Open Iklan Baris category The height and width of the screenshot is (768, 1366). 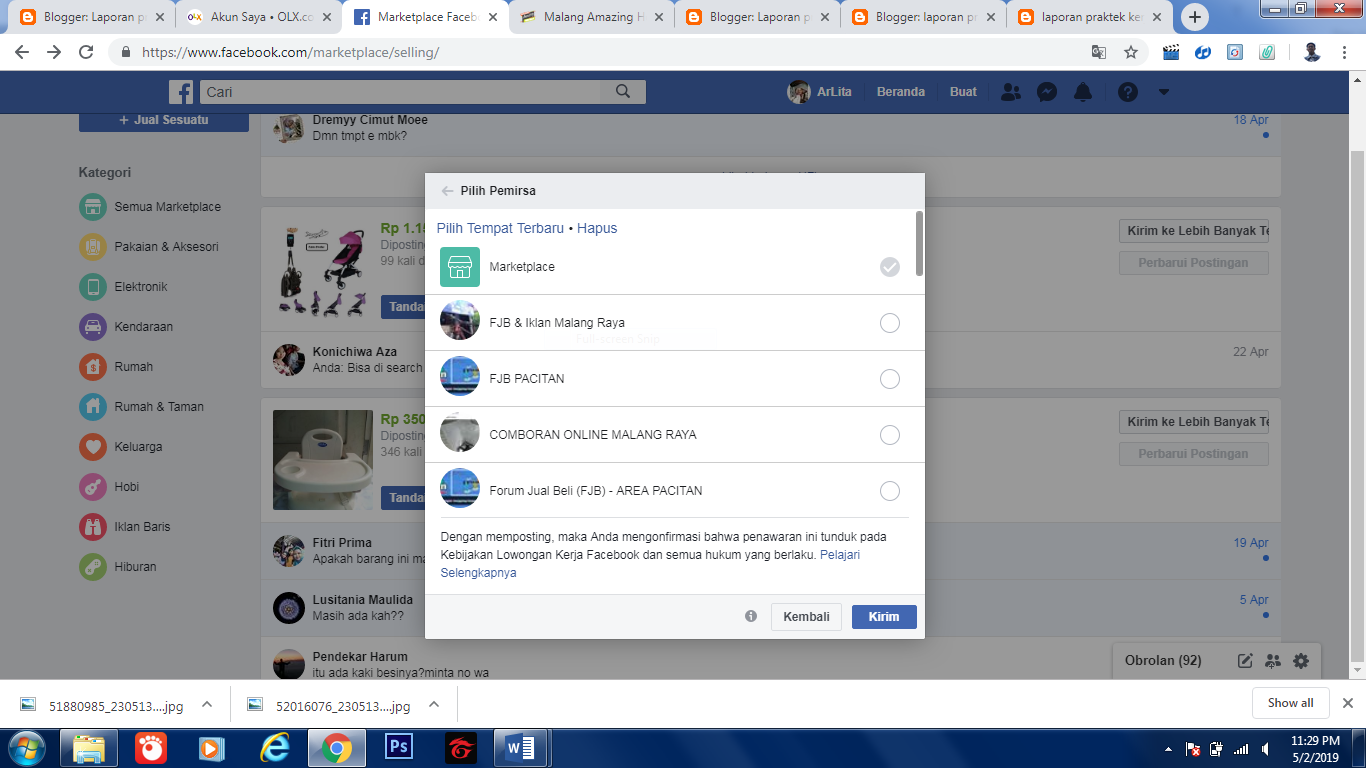[x=125, y=527]
